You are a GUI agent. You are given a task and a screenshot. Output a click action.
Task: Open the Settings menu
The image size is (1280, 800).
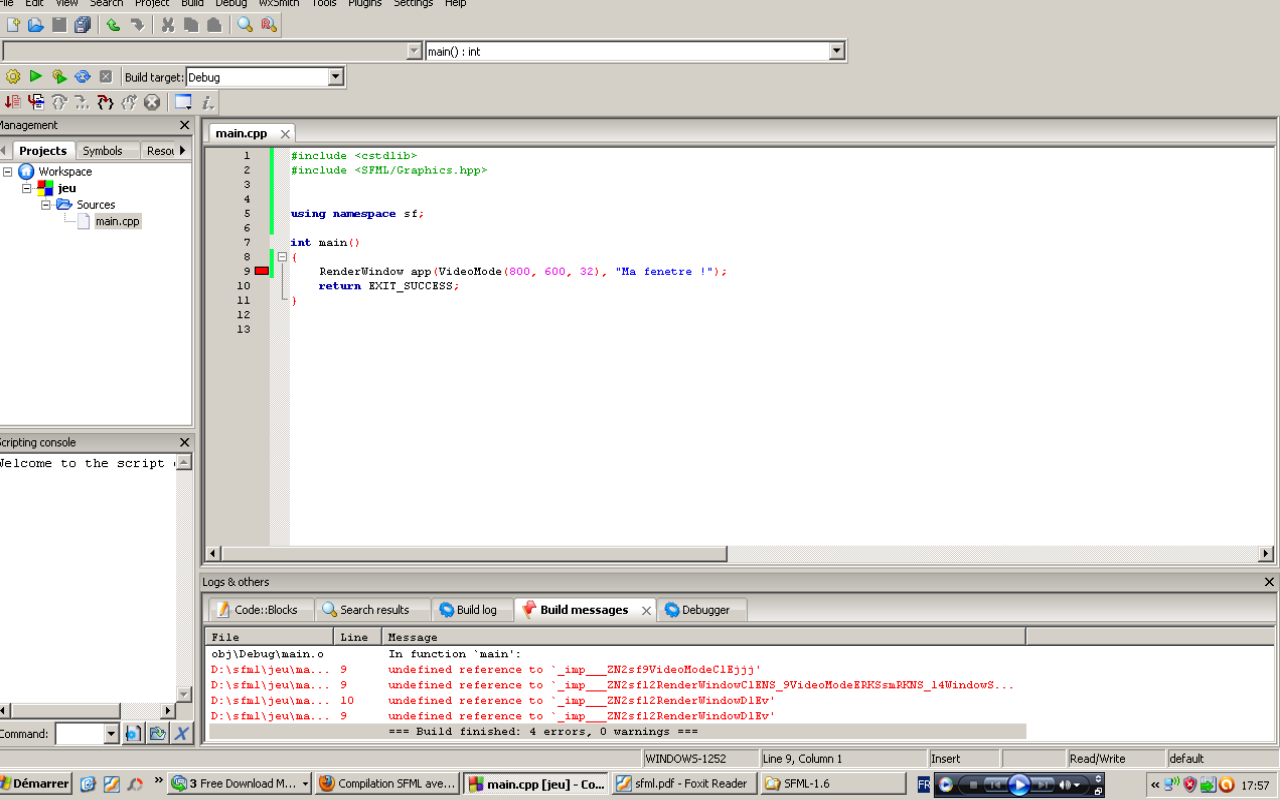coord(413,4)
